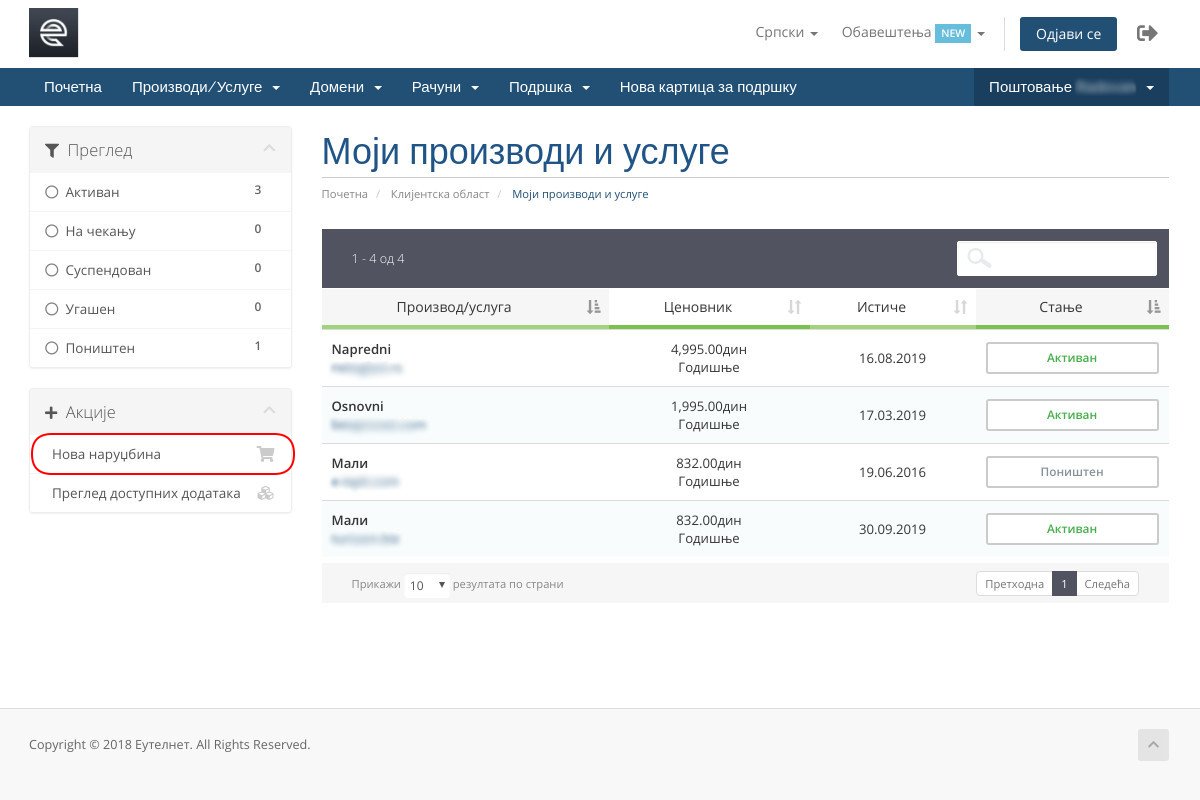The image size is (1200, 800).
Task: Click Почетна breadcrumb link
Action: [x=344, y=194]
